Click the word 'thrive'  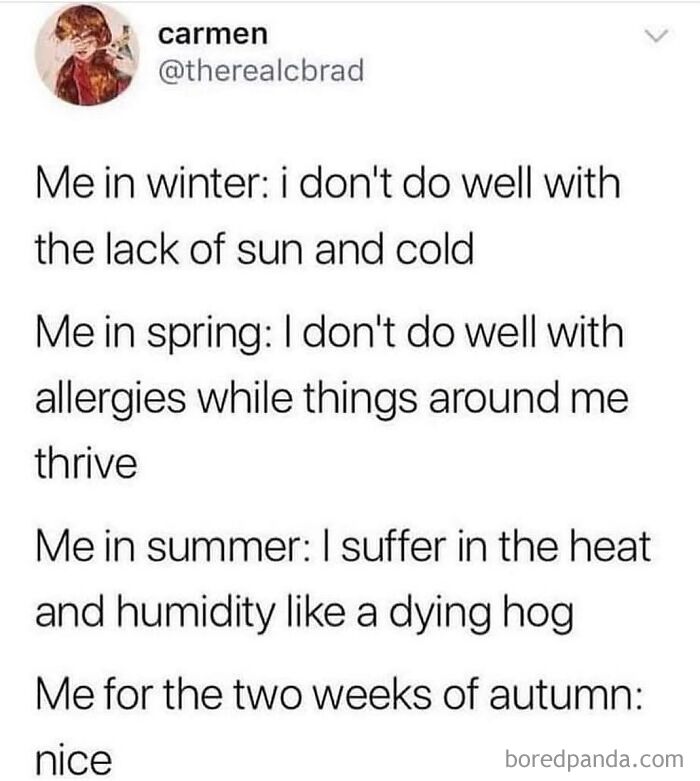pyautogui.click(x=86, y=463)
